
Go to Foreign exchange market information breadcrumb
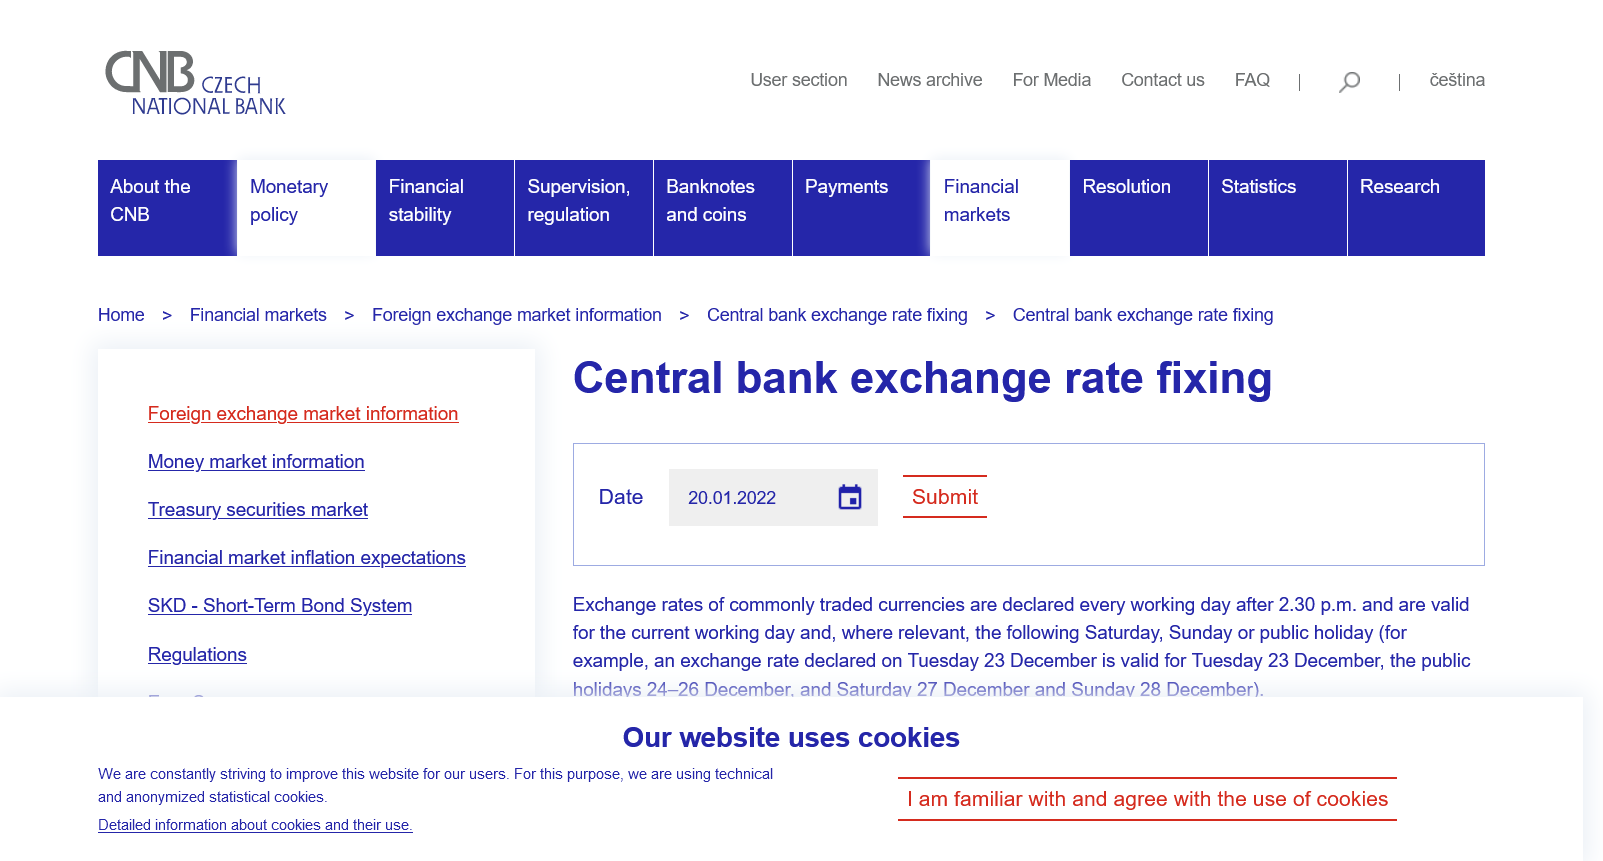click(x=516, y=315)
